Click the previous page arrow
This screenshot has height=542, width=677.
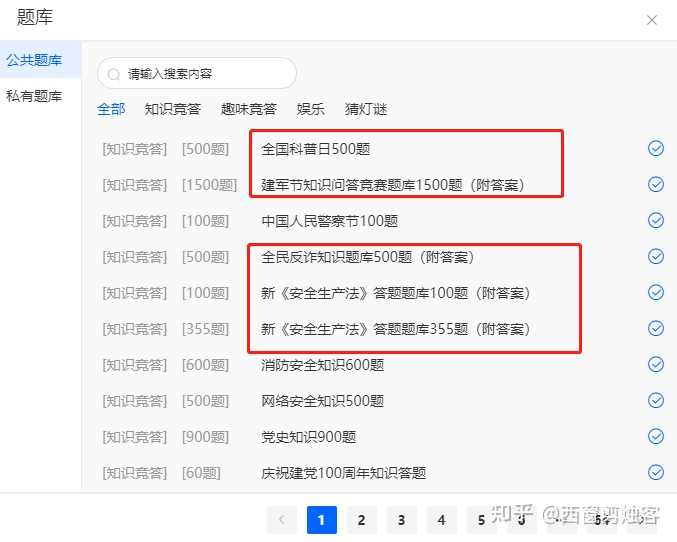pyautogui.click(x=282, y=520)
